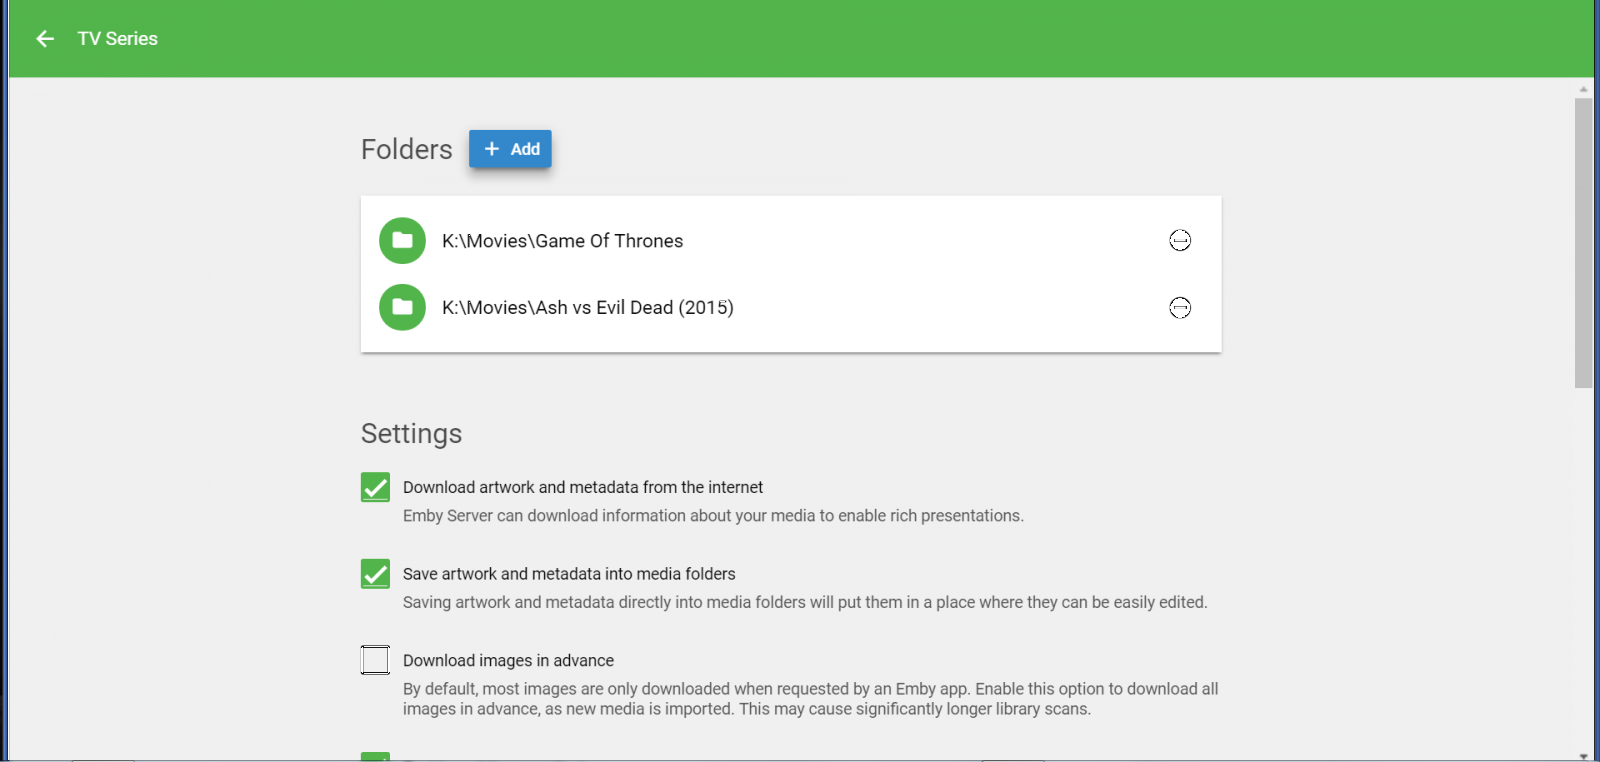This screenshot has width=1600, height=762.
Task: Disable Download artwork and metadata from the internet checkbox
Action: [375, 487]
